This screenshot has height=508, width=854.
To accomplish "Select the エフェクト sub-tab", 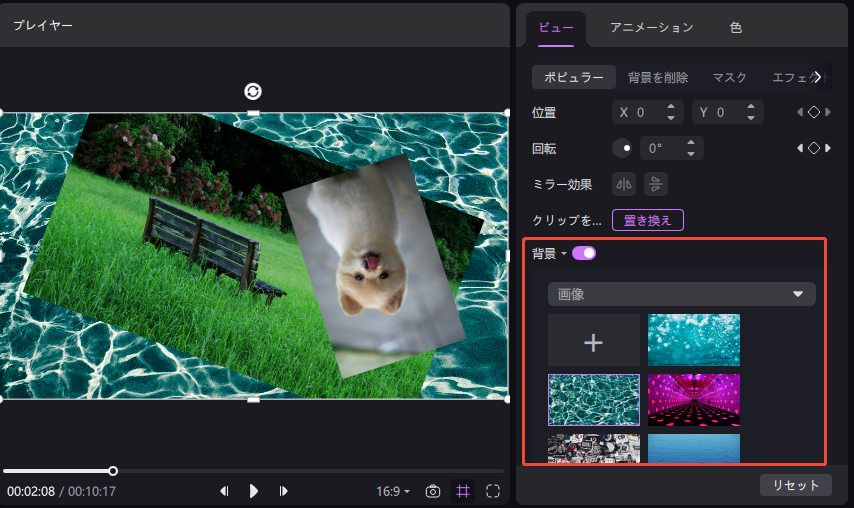I will click(792, 77).
